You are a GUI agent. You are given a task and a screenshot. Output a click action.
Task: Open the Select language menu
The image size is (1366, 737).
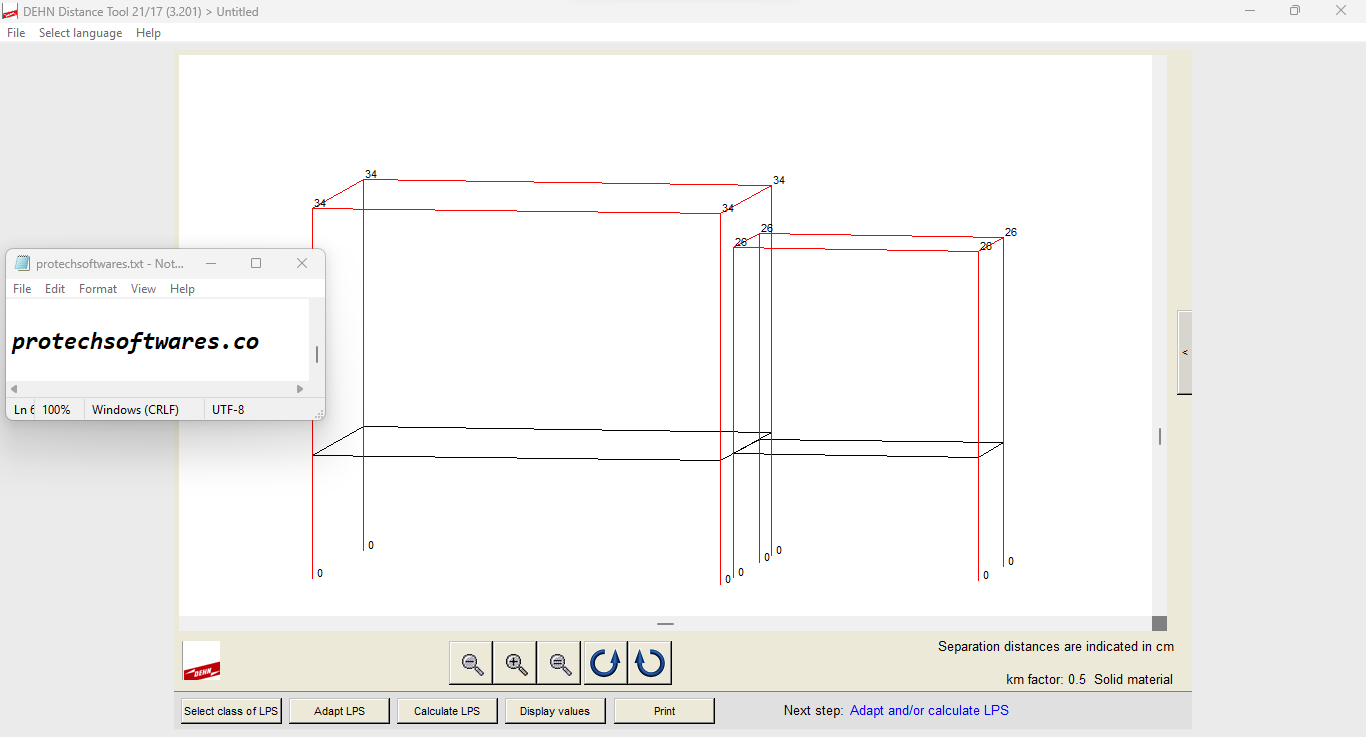[x=80, y=33]
